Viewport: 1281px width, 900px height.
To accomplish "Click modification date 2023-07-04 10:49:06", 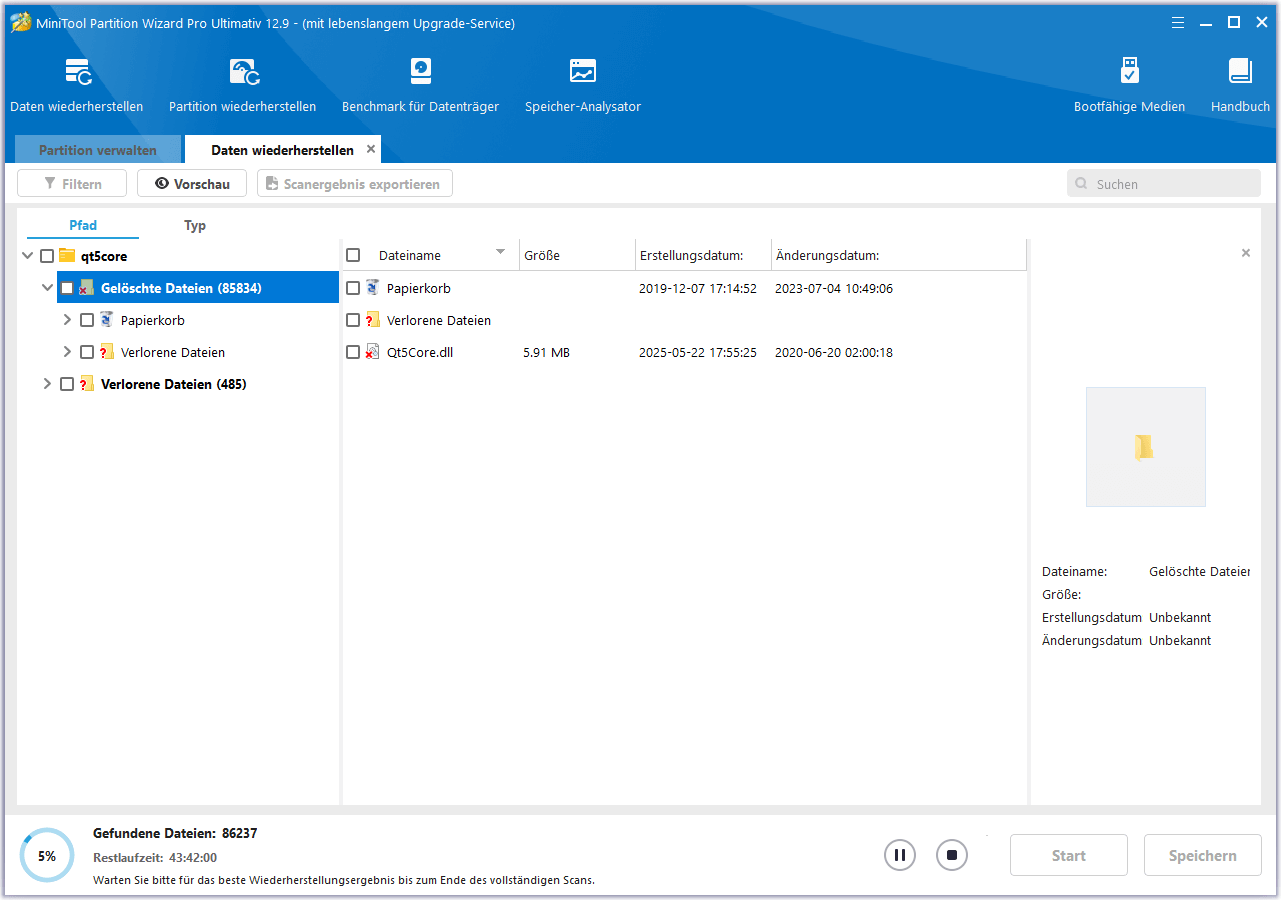I will point(834,288).
